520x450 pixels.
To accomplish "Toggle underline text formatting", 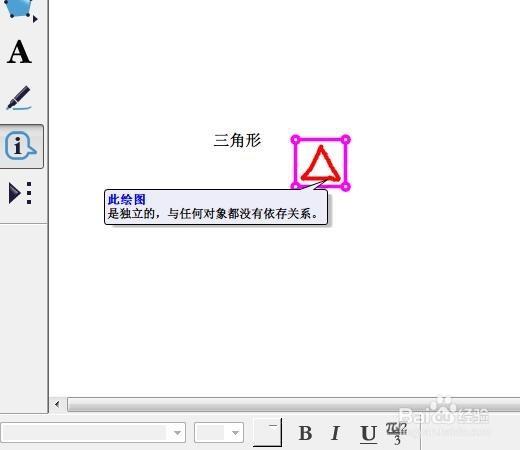I will (368, 434).
